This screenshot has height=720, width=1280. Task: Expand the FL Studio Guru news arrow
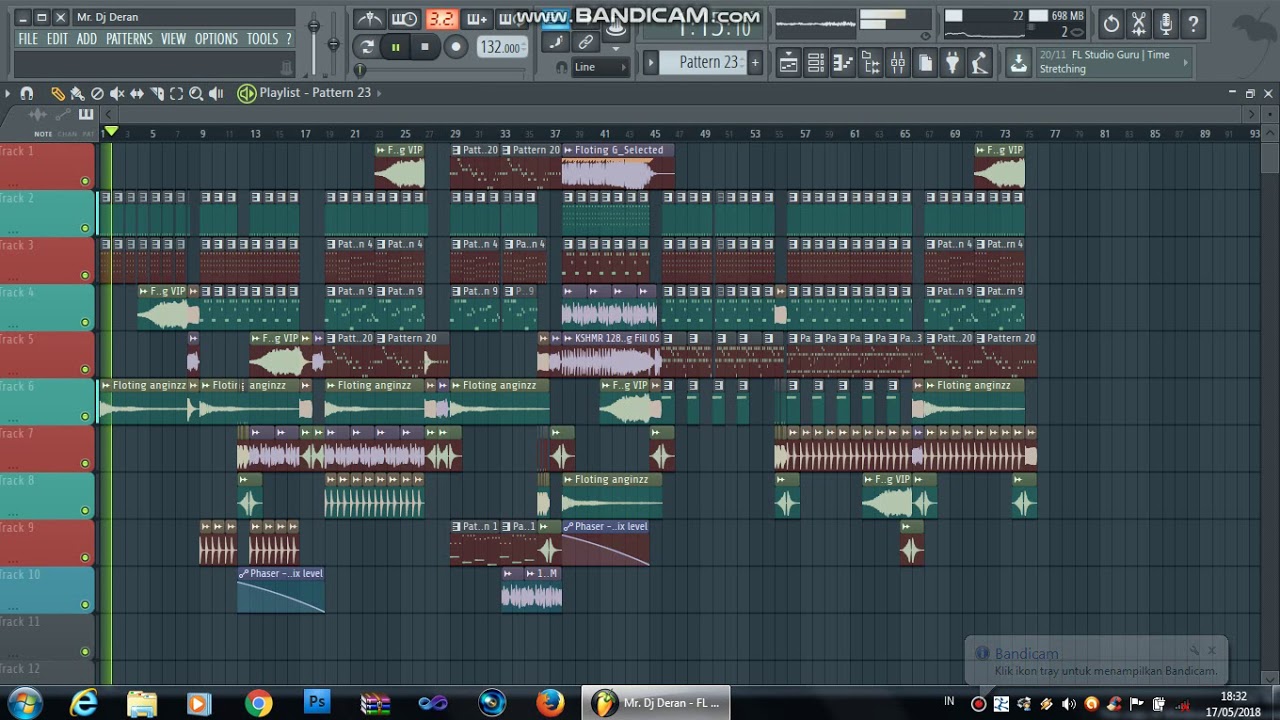pyautogui.click(x=1186, y=62)
